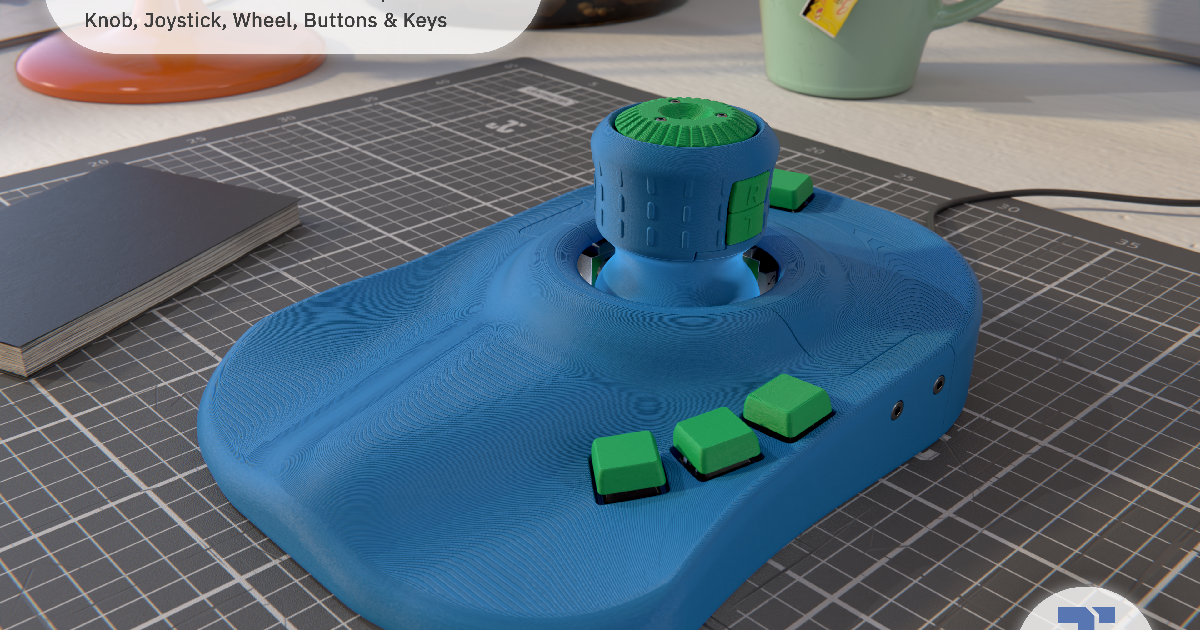This screenshot has width=1200, height=630.
Task: Select the leftmost green keycap on the base
Action: 630,465
